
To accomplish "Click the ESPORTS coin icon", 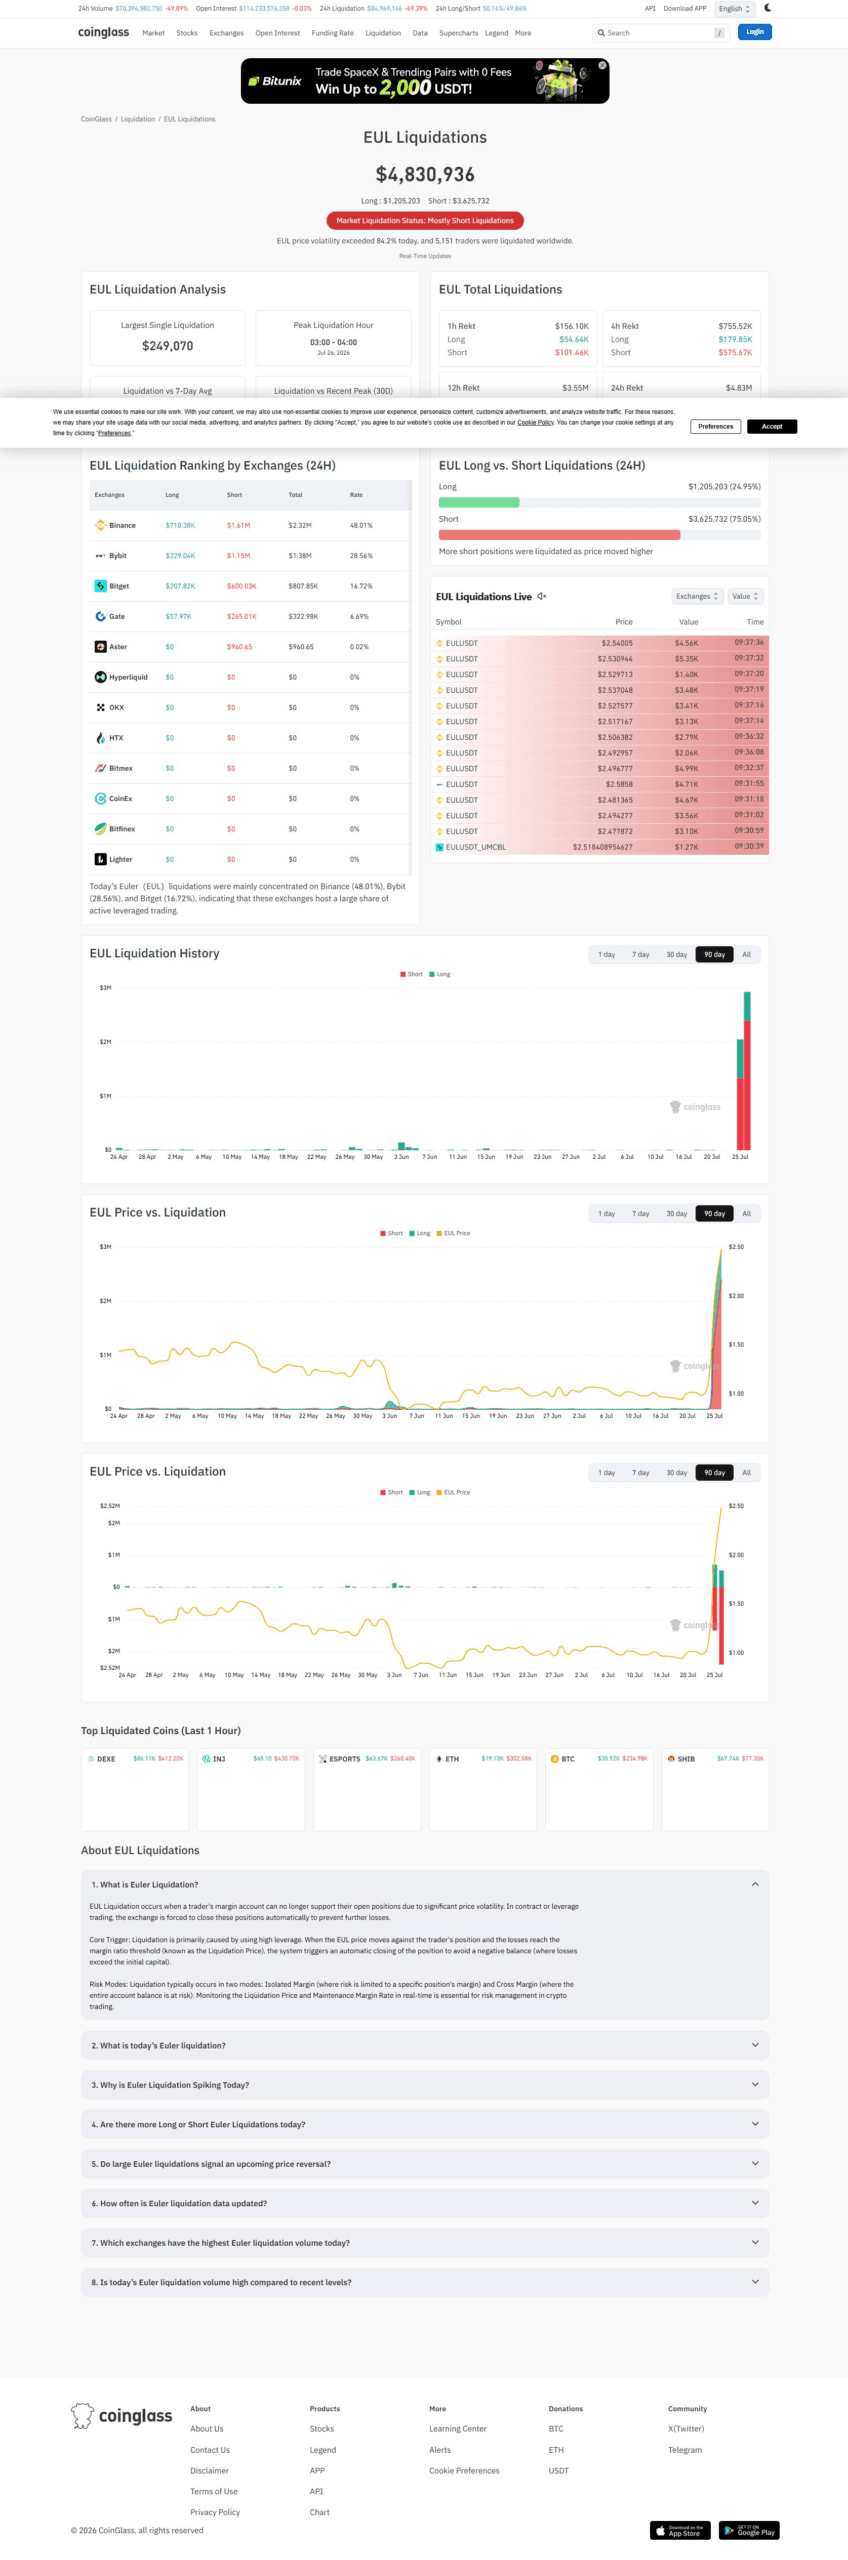I will 322,1758.
